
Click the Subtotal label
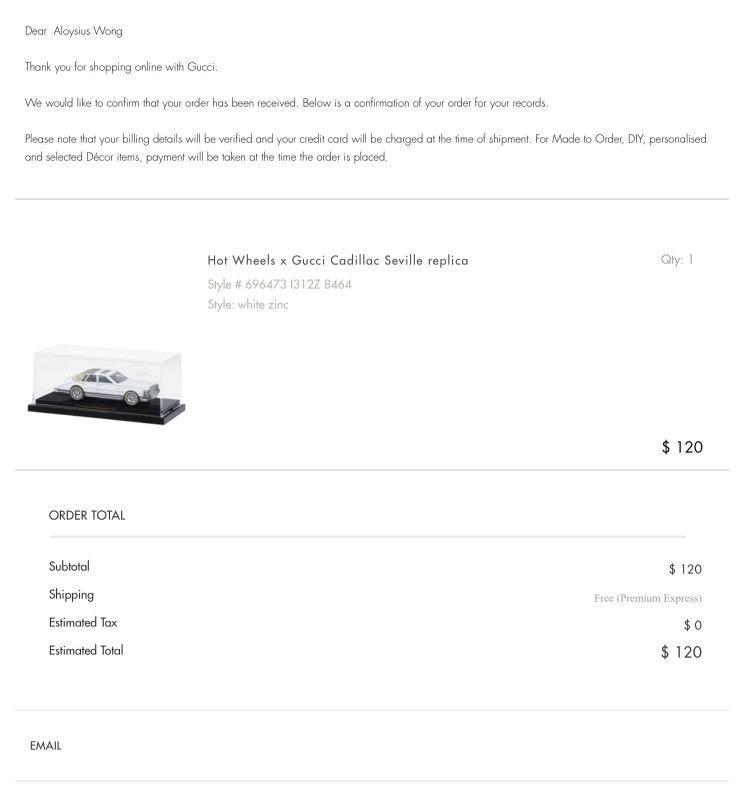click(69, 566)
